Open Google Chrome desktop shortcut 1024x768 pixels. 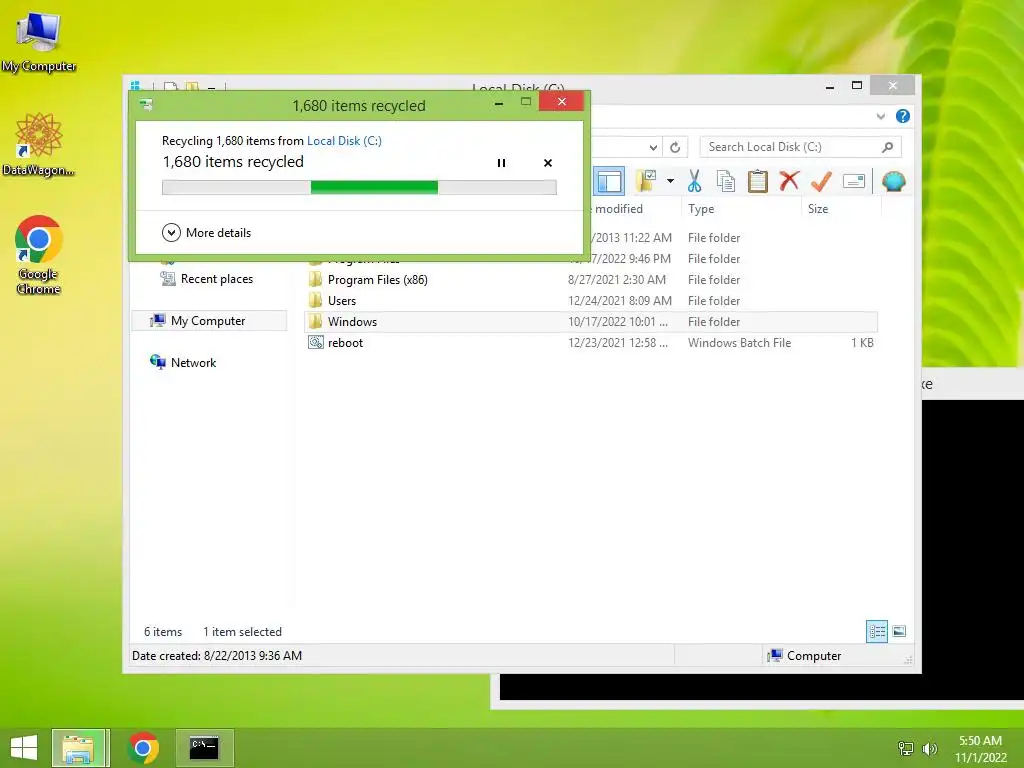[x=39, y=255]
